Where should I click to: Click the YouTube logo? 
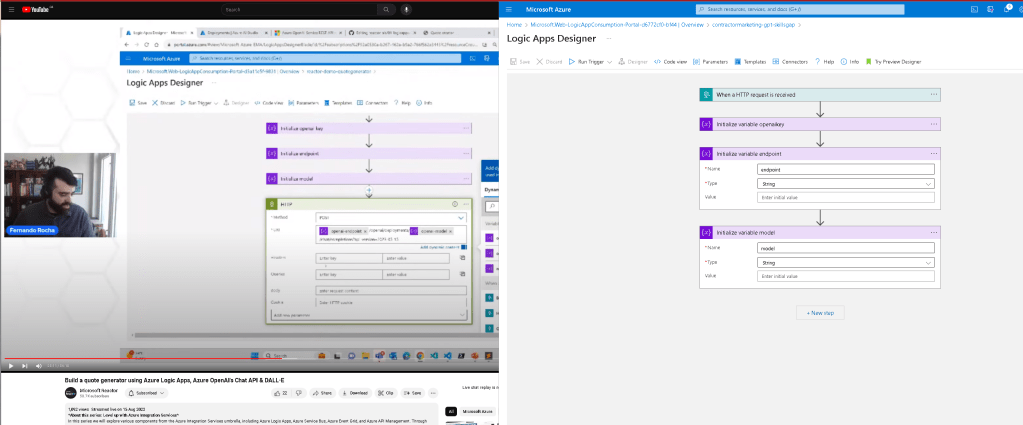[x=37, y=10]
